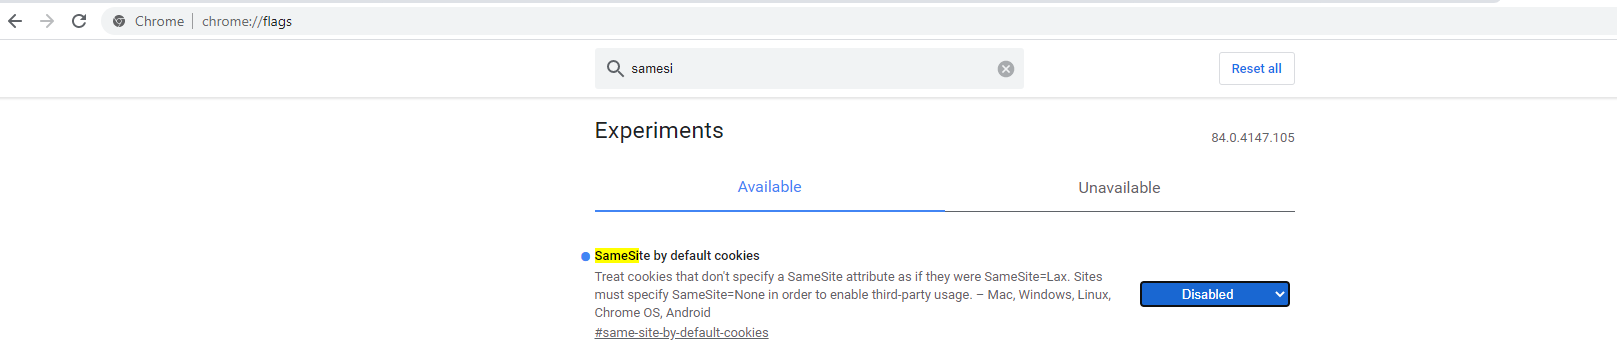Click the magnifier icon in flags search
Screen dimensions: 1617x363
pyautogui.click(x=615, y=68)
